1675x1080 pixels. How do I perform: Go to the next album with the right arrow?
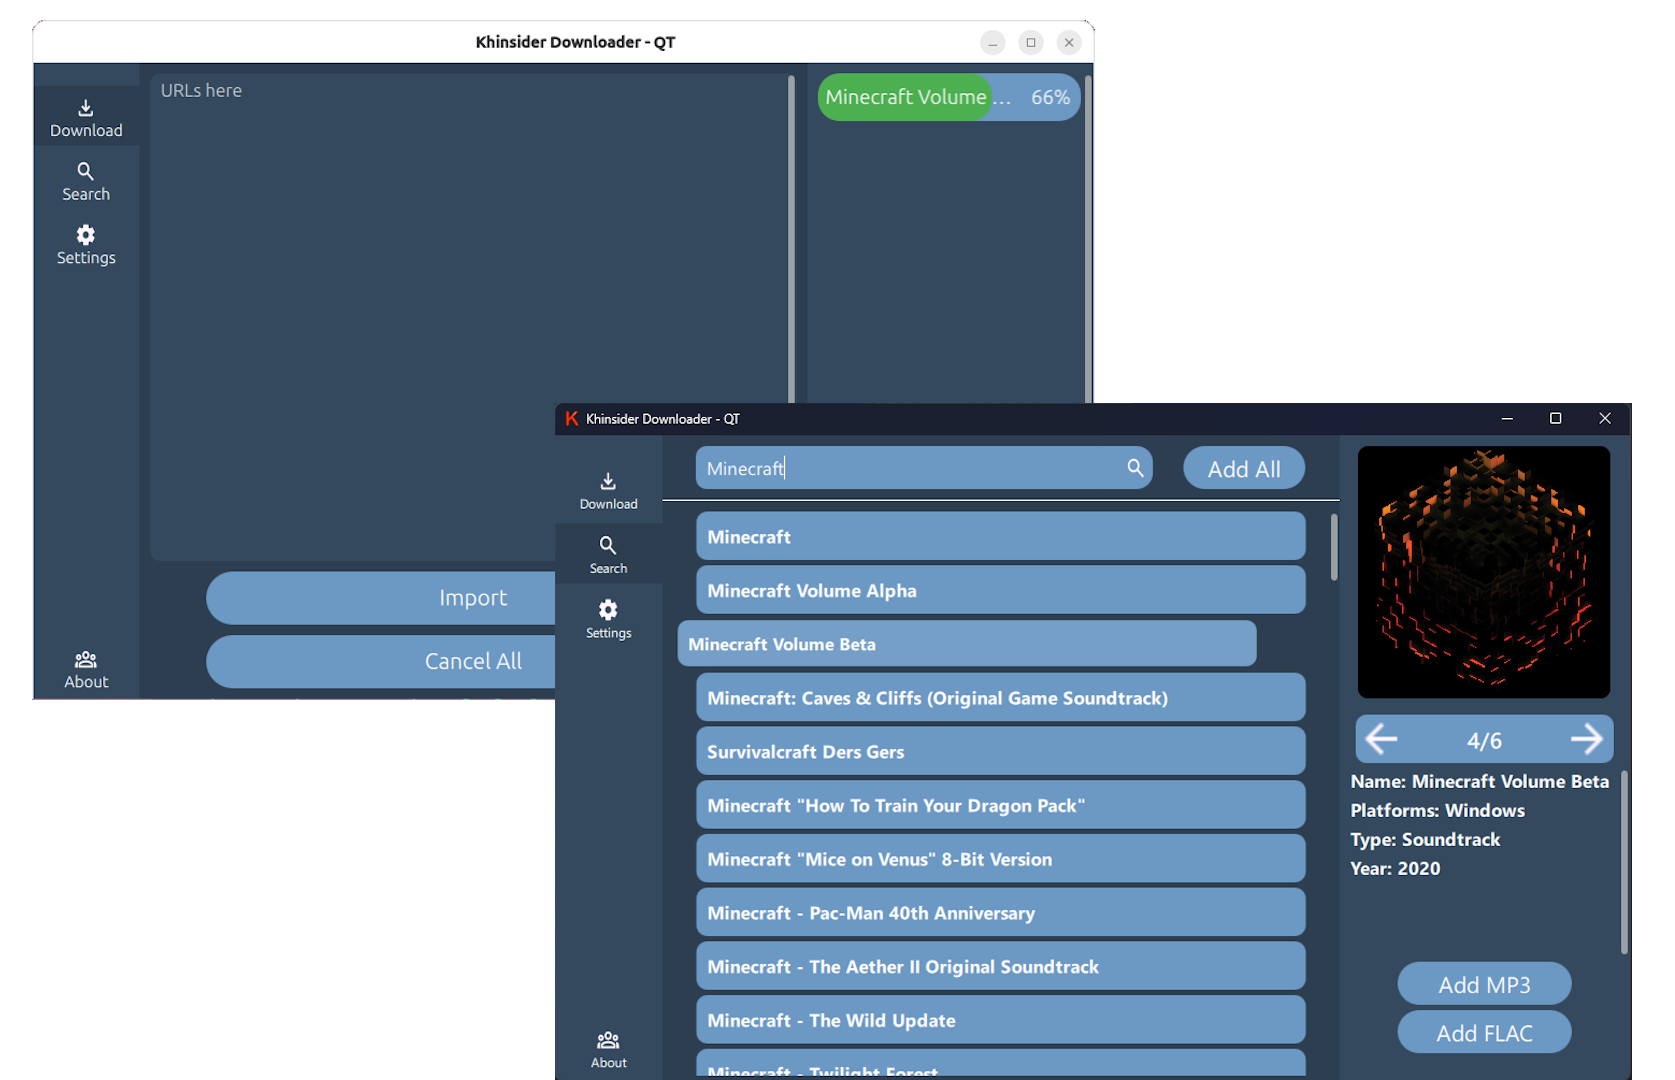1587,739
